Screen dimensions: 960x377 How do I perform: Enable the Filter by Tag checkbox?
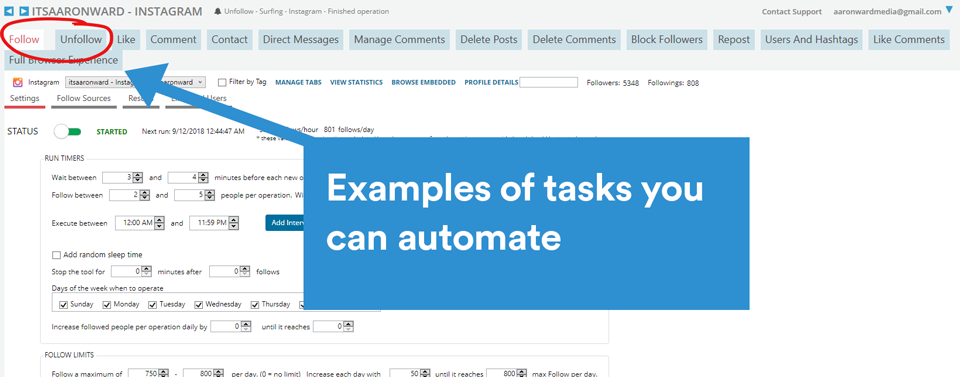pyautogui.click(x=222, y=82)
